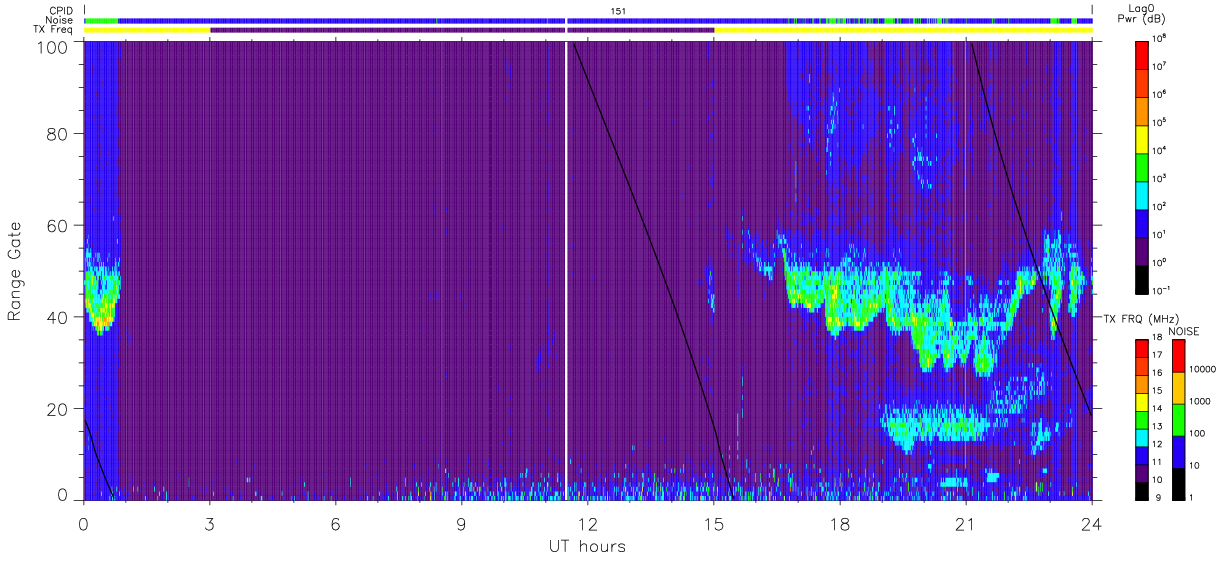
Task: Click the '14' label on TX FRQ legend
Action: (1158, 408)
